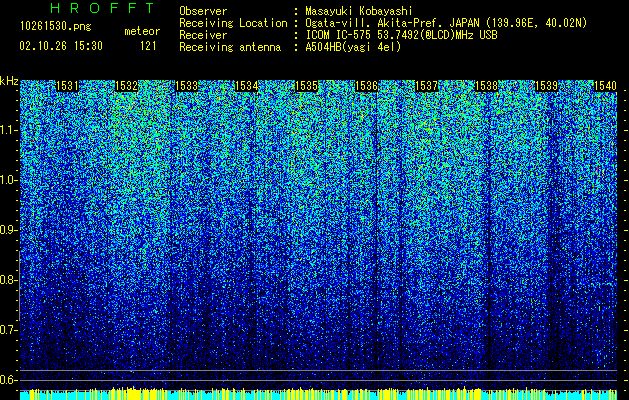Select the file name 10261530.png
This screenshot has height=400, width=629.
coord(56,26)
